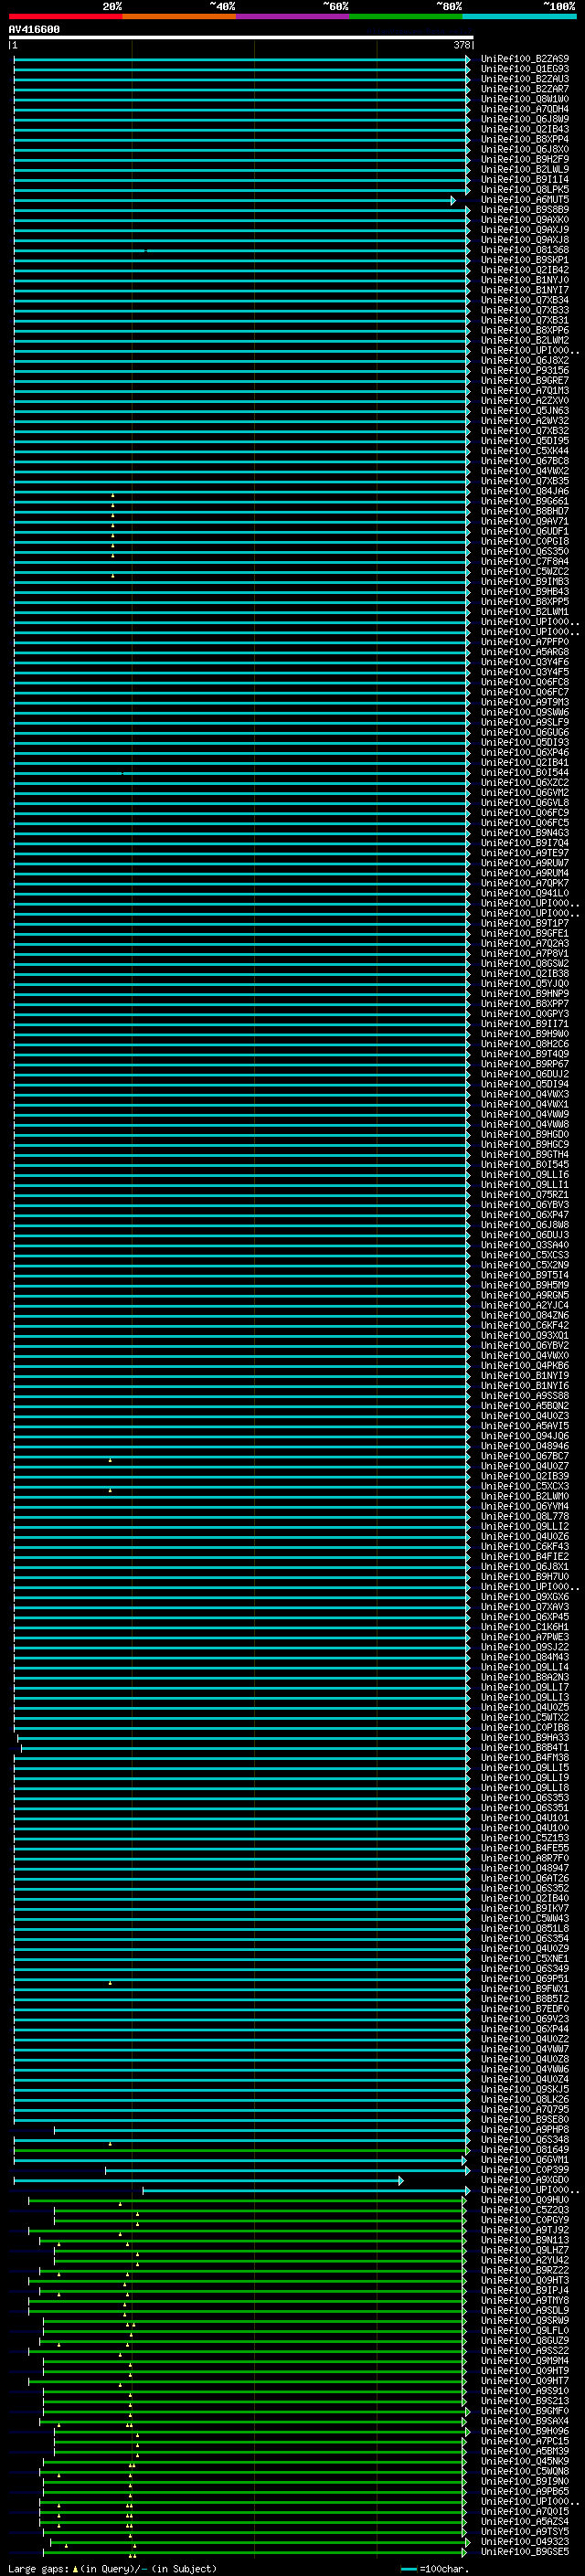Select the UniRef100_B9GSE5 label

525,2552
